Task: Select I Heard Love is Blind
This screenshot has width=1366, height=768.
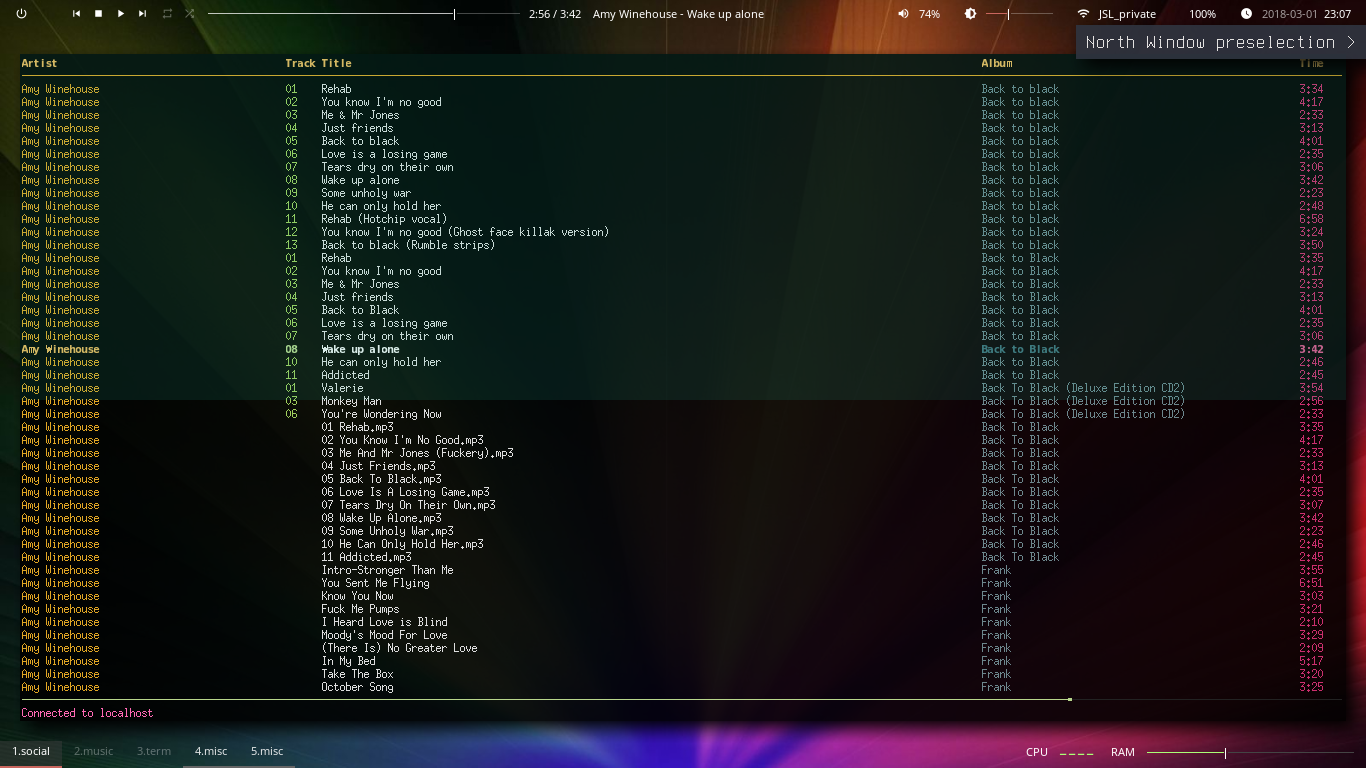Action: pos(384,622)
